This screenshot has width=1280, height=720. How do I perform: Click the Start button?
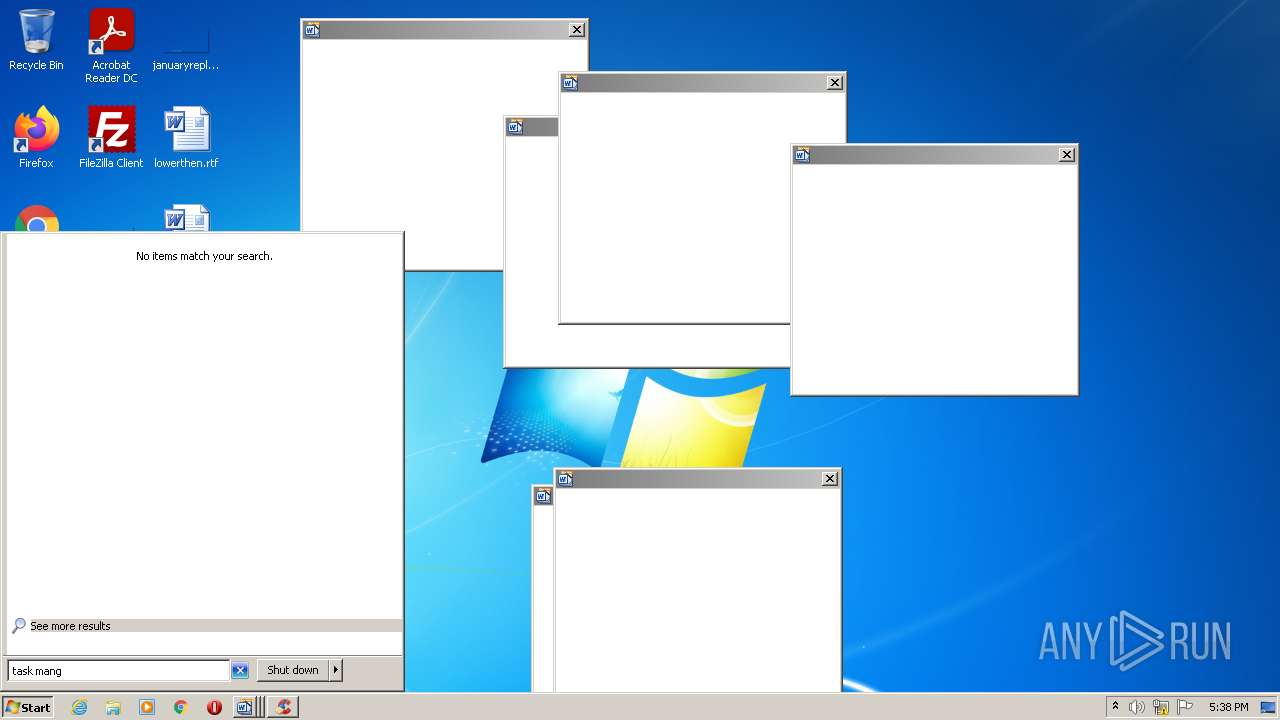tap(28, 707)
